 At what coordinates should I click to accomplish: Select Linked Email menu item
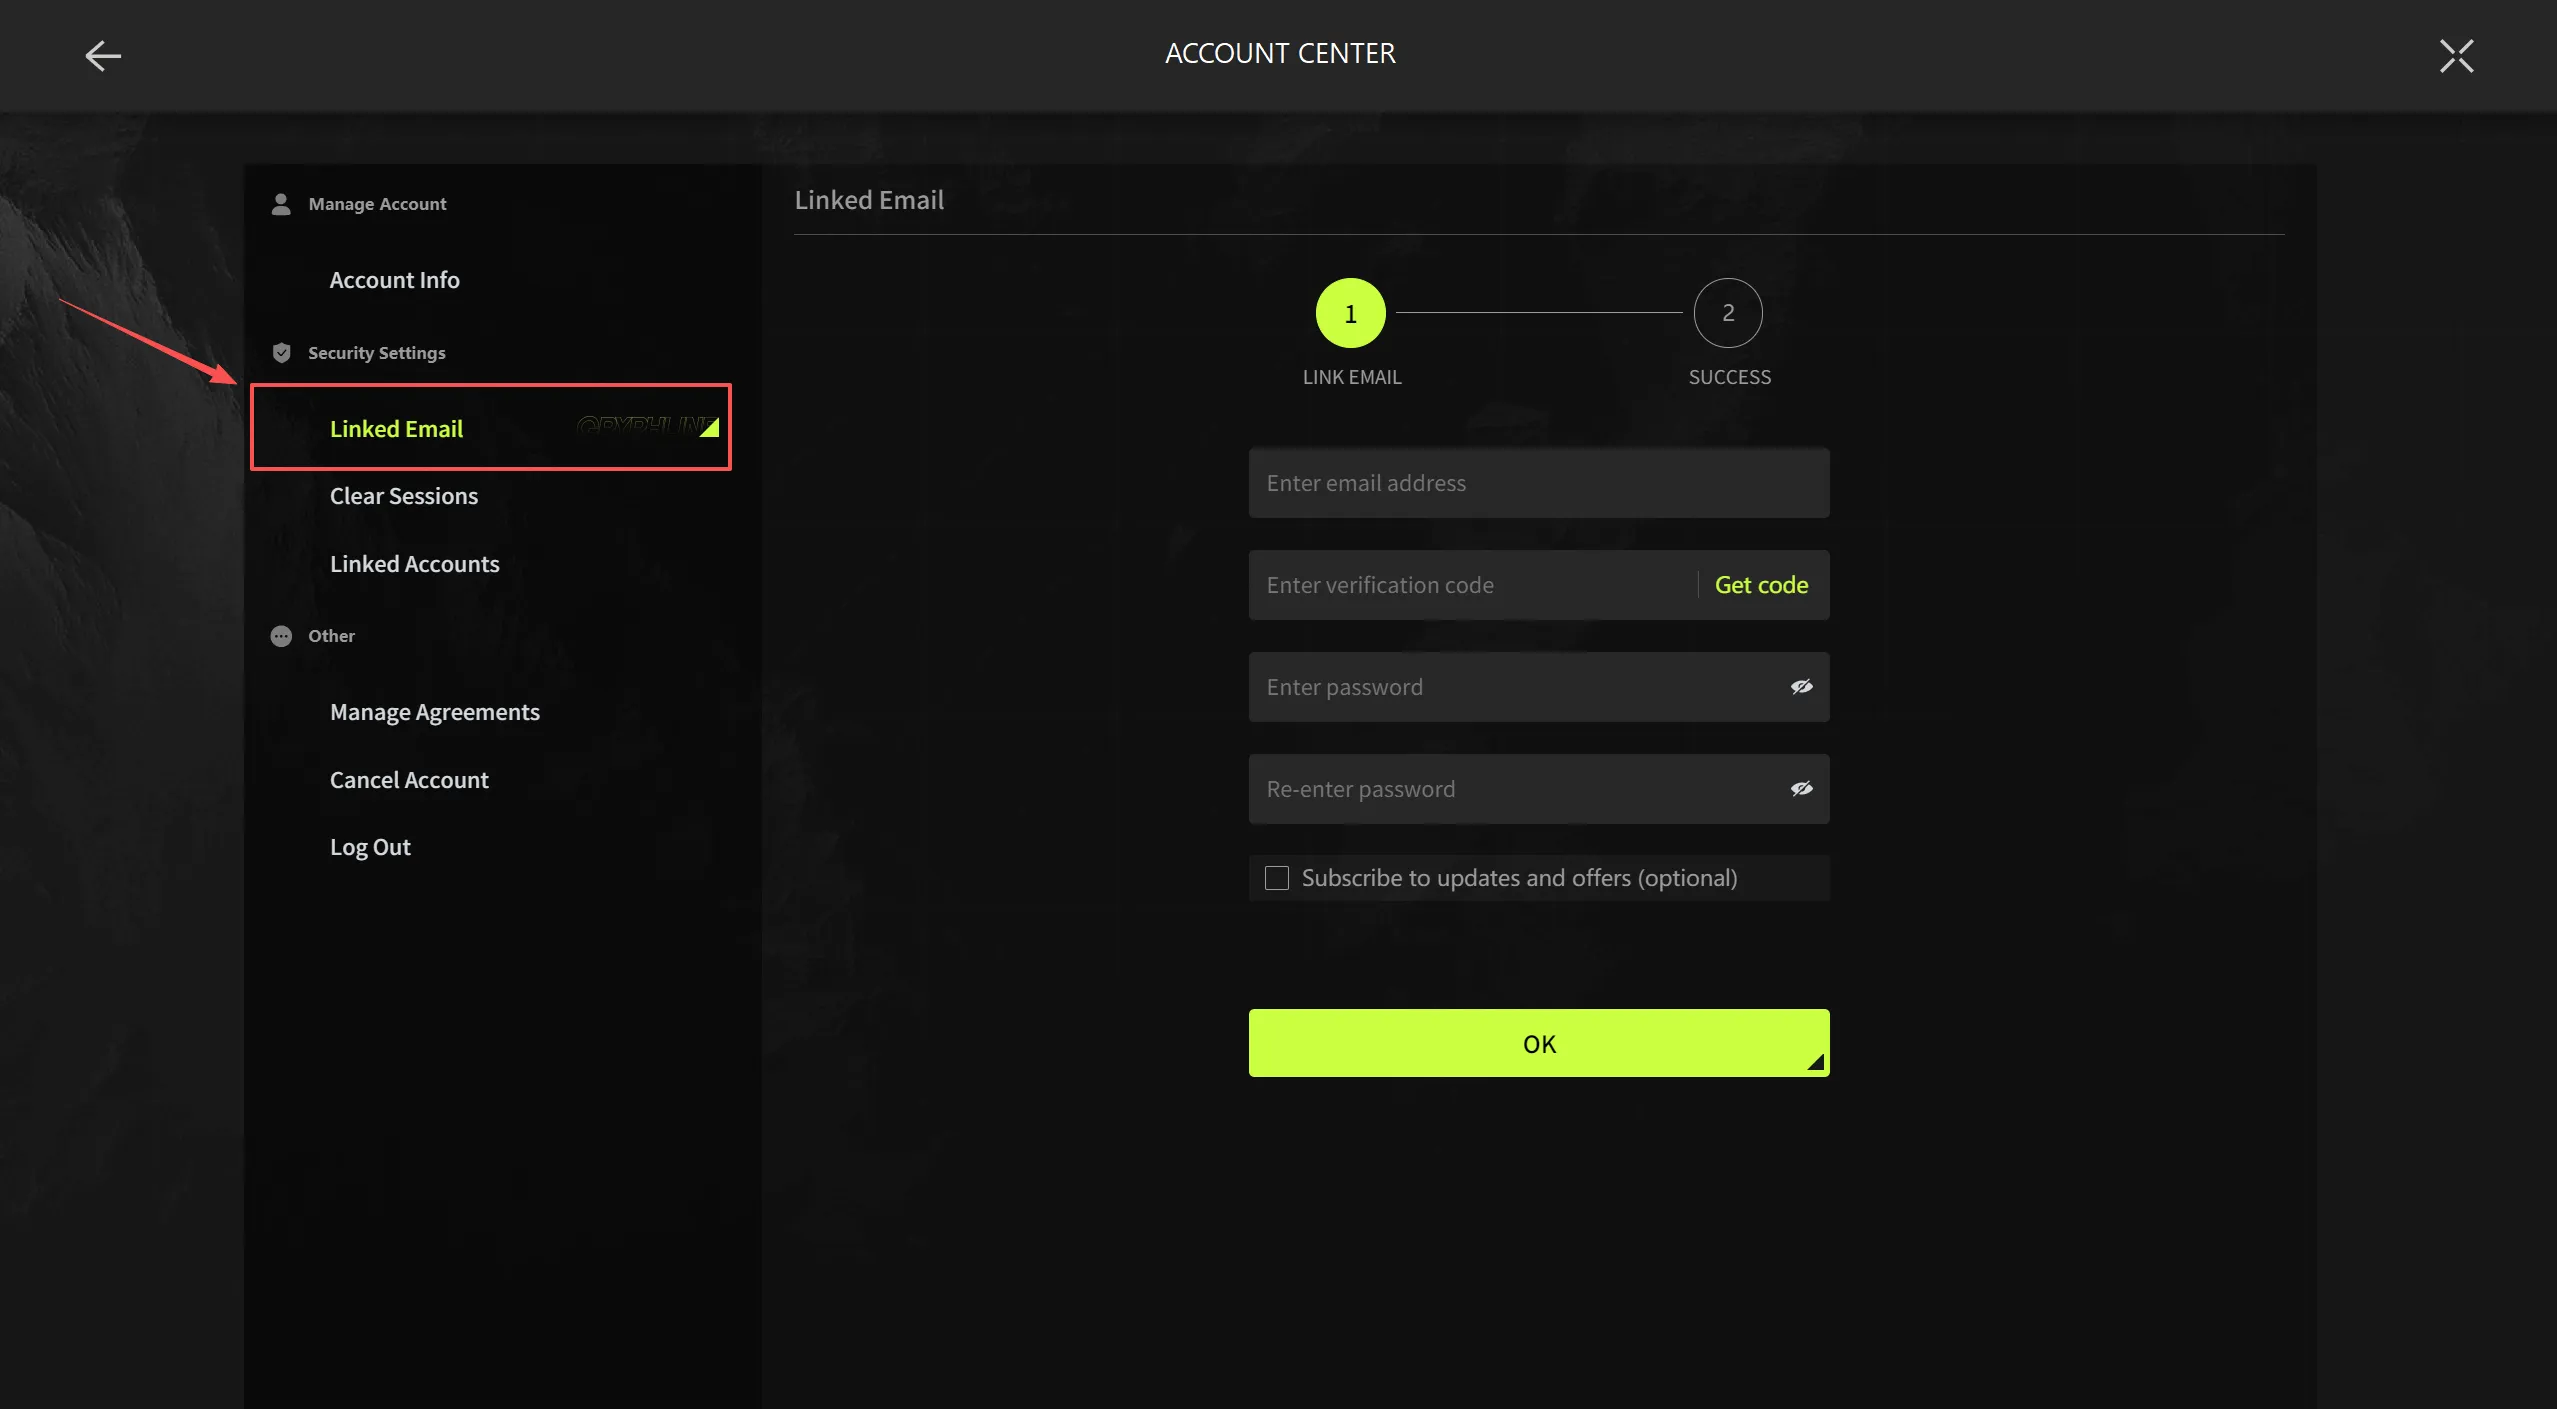pos(490,428)
